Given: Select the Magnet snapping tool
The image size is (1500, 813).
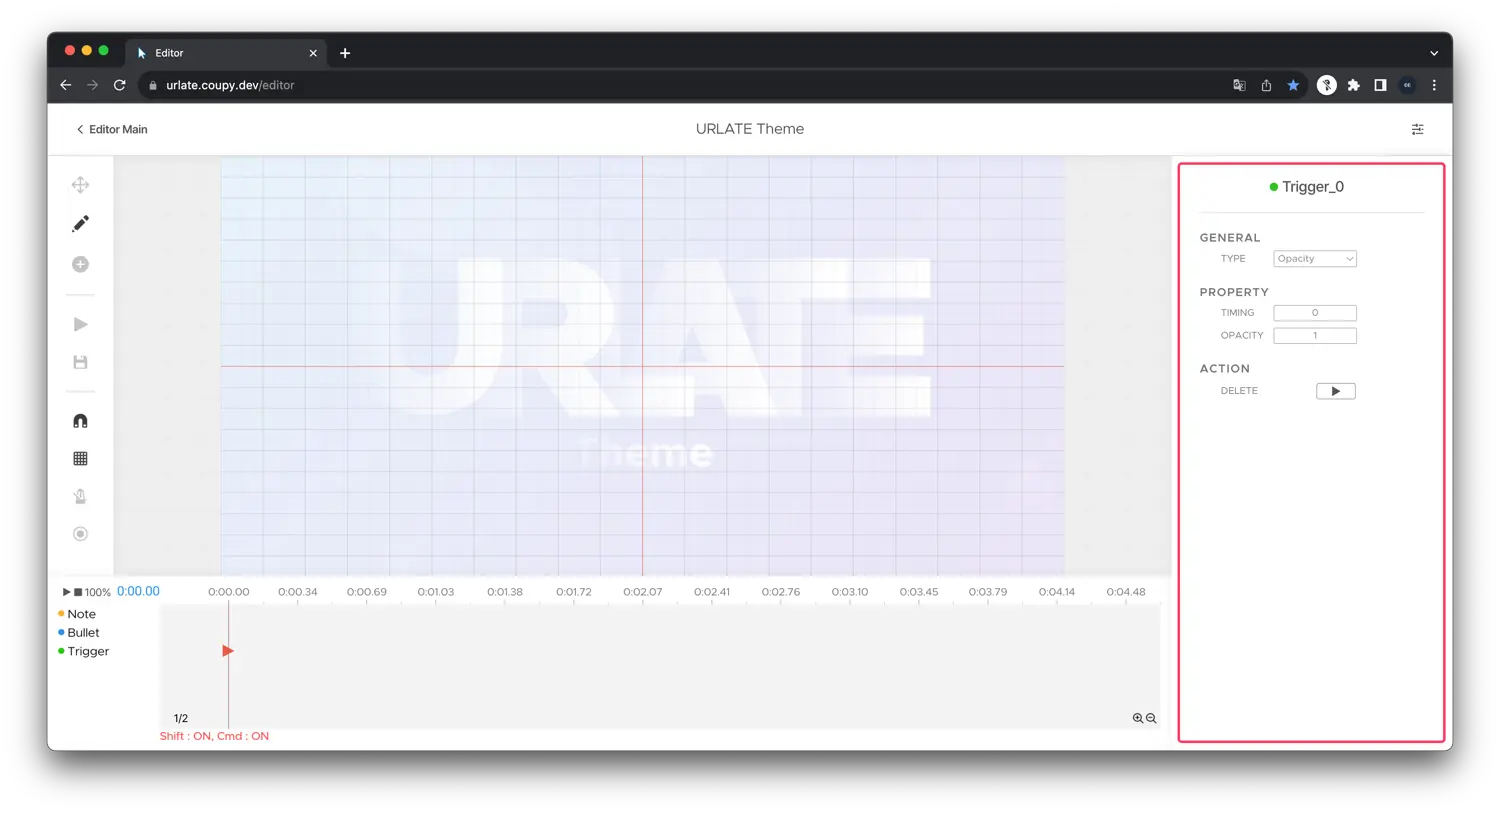Looking at the screenshot, I should pos(80,420).
